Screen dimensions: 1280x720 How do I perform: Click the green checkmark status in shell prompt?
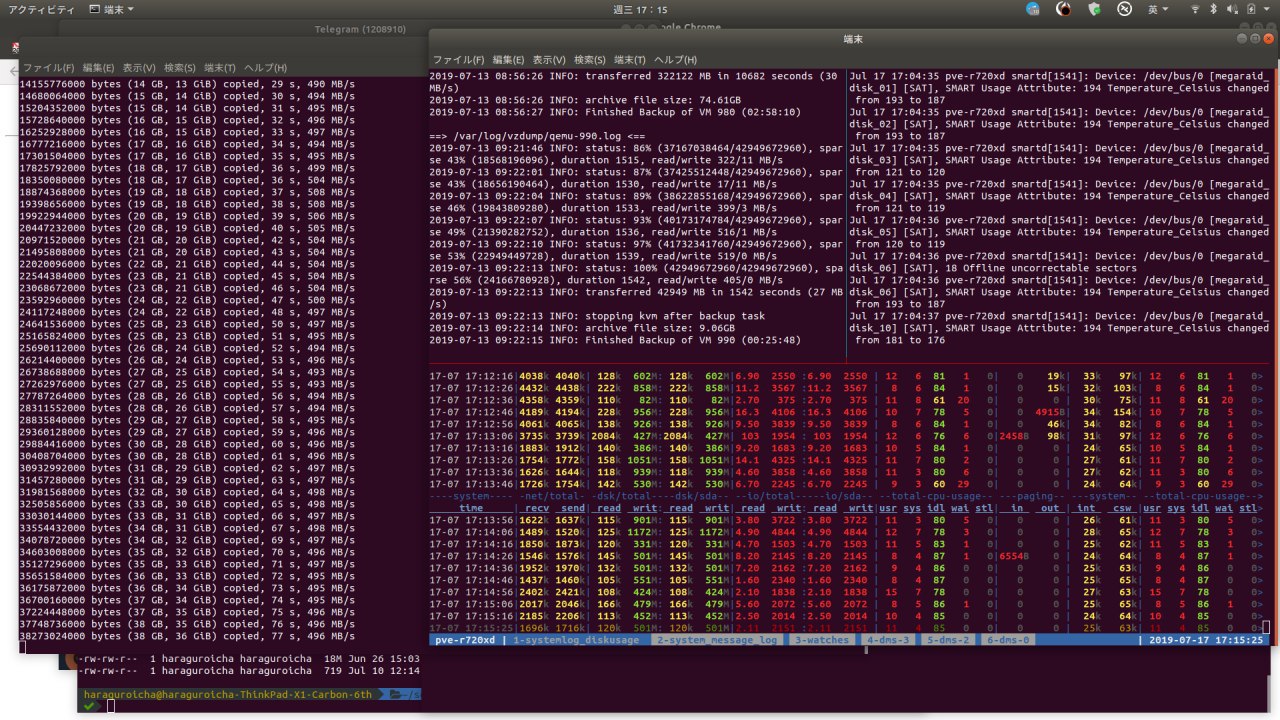(x=89, y=706)
